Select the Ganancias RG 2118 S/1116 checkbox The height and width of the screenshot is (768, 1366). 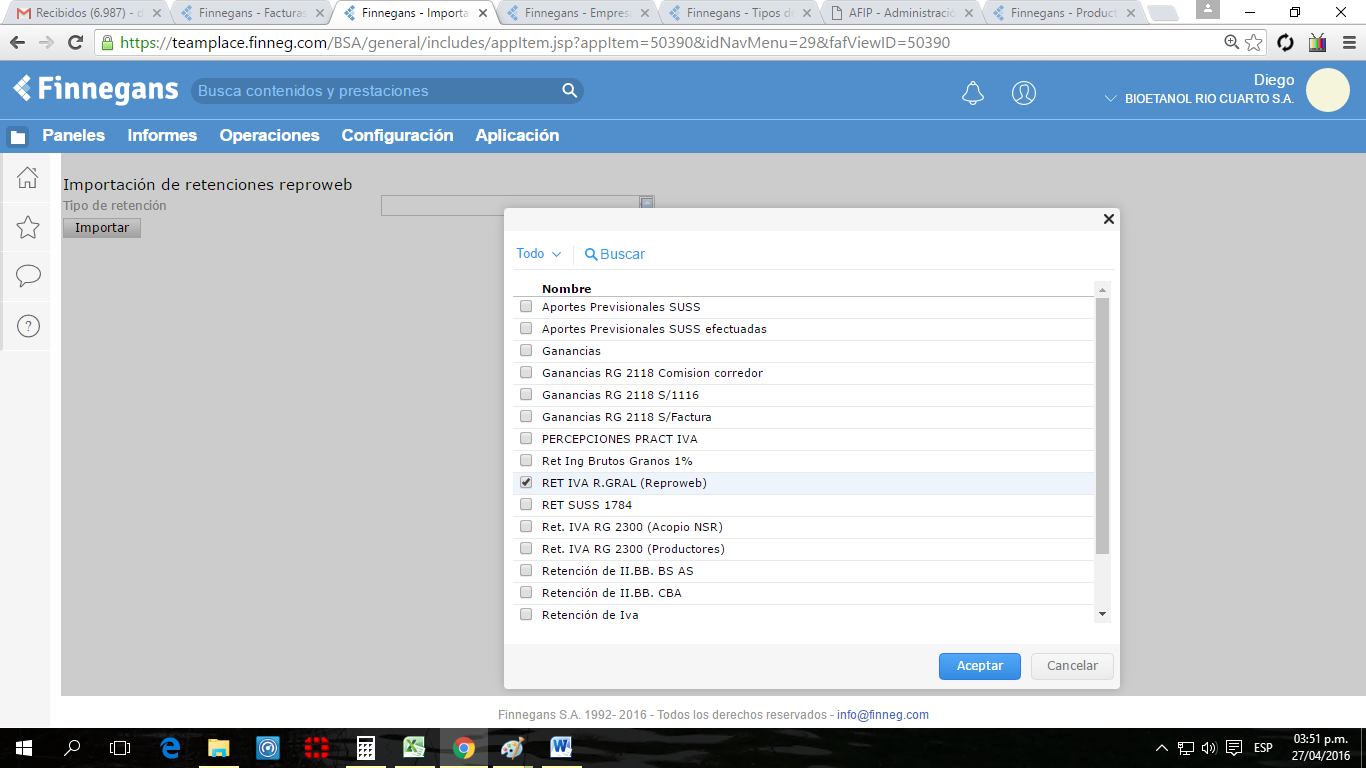526,395
